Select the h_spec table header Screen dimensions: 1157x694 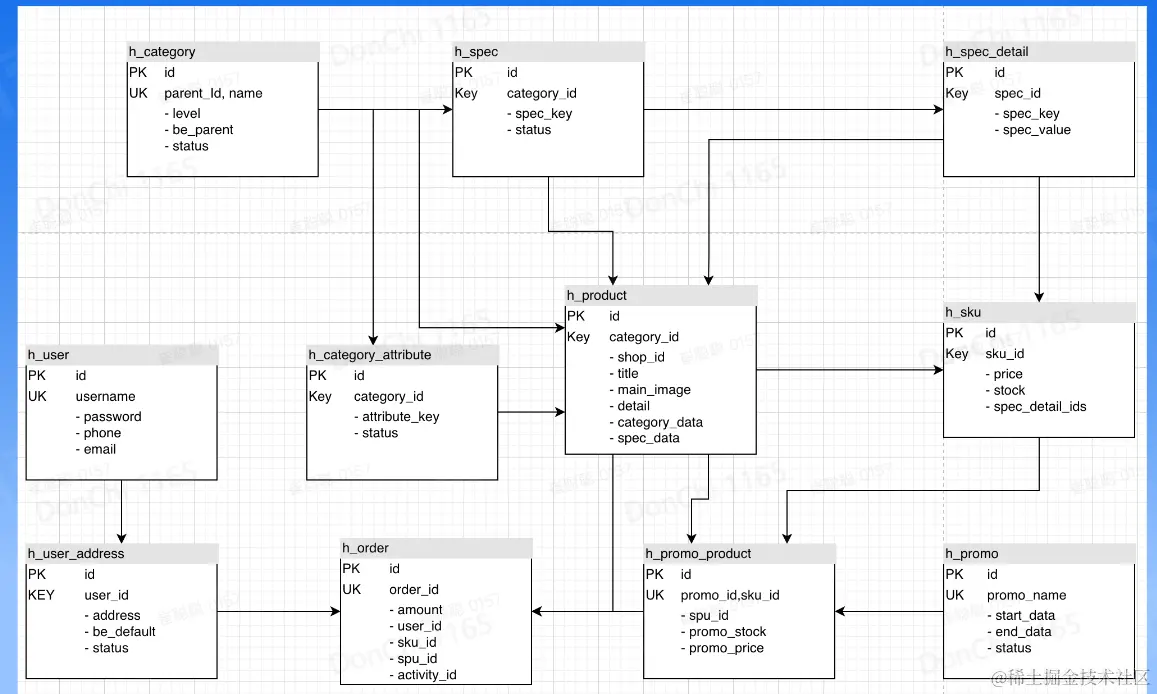(x=548, y=52)
